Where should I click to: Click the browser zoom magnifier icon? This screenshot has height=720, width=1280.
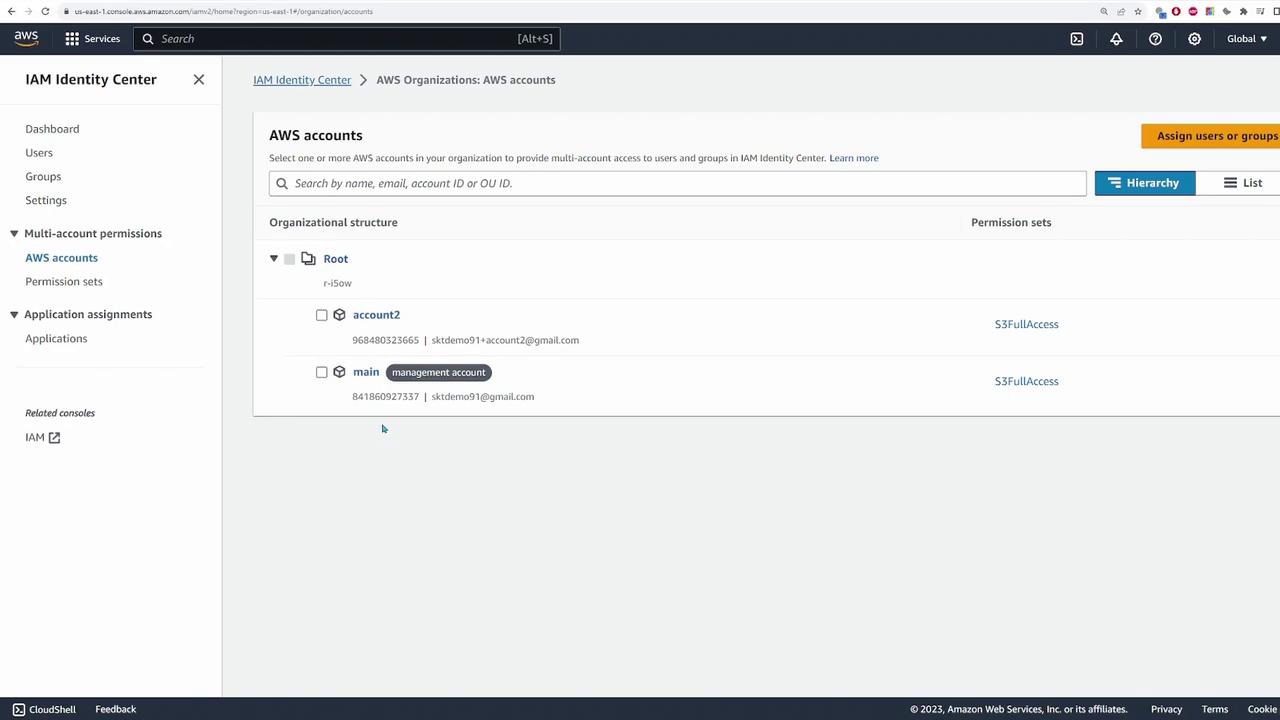click(1104, 11)
